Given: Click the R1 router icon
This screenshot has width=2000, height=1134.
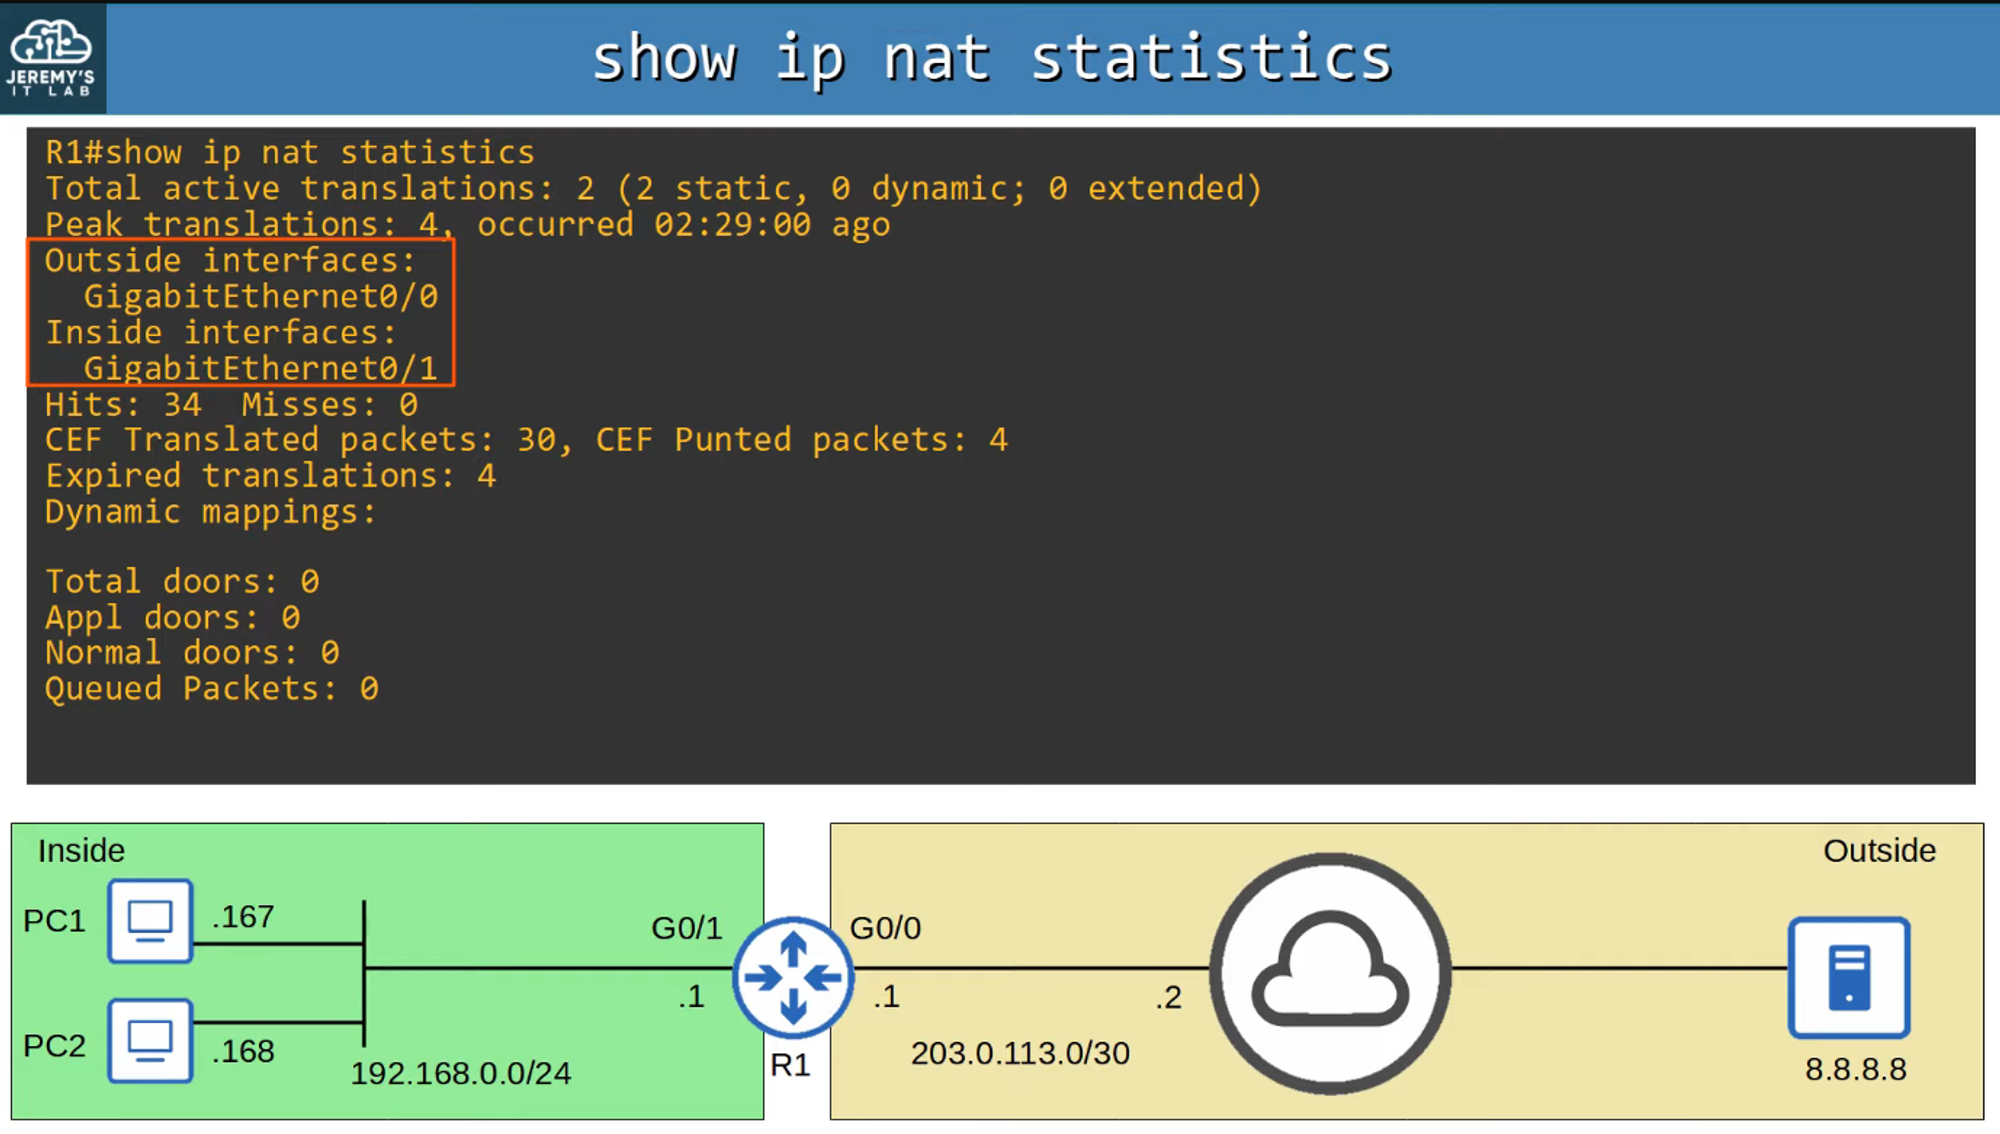Looking at the screenshot, I should [793, 977].
